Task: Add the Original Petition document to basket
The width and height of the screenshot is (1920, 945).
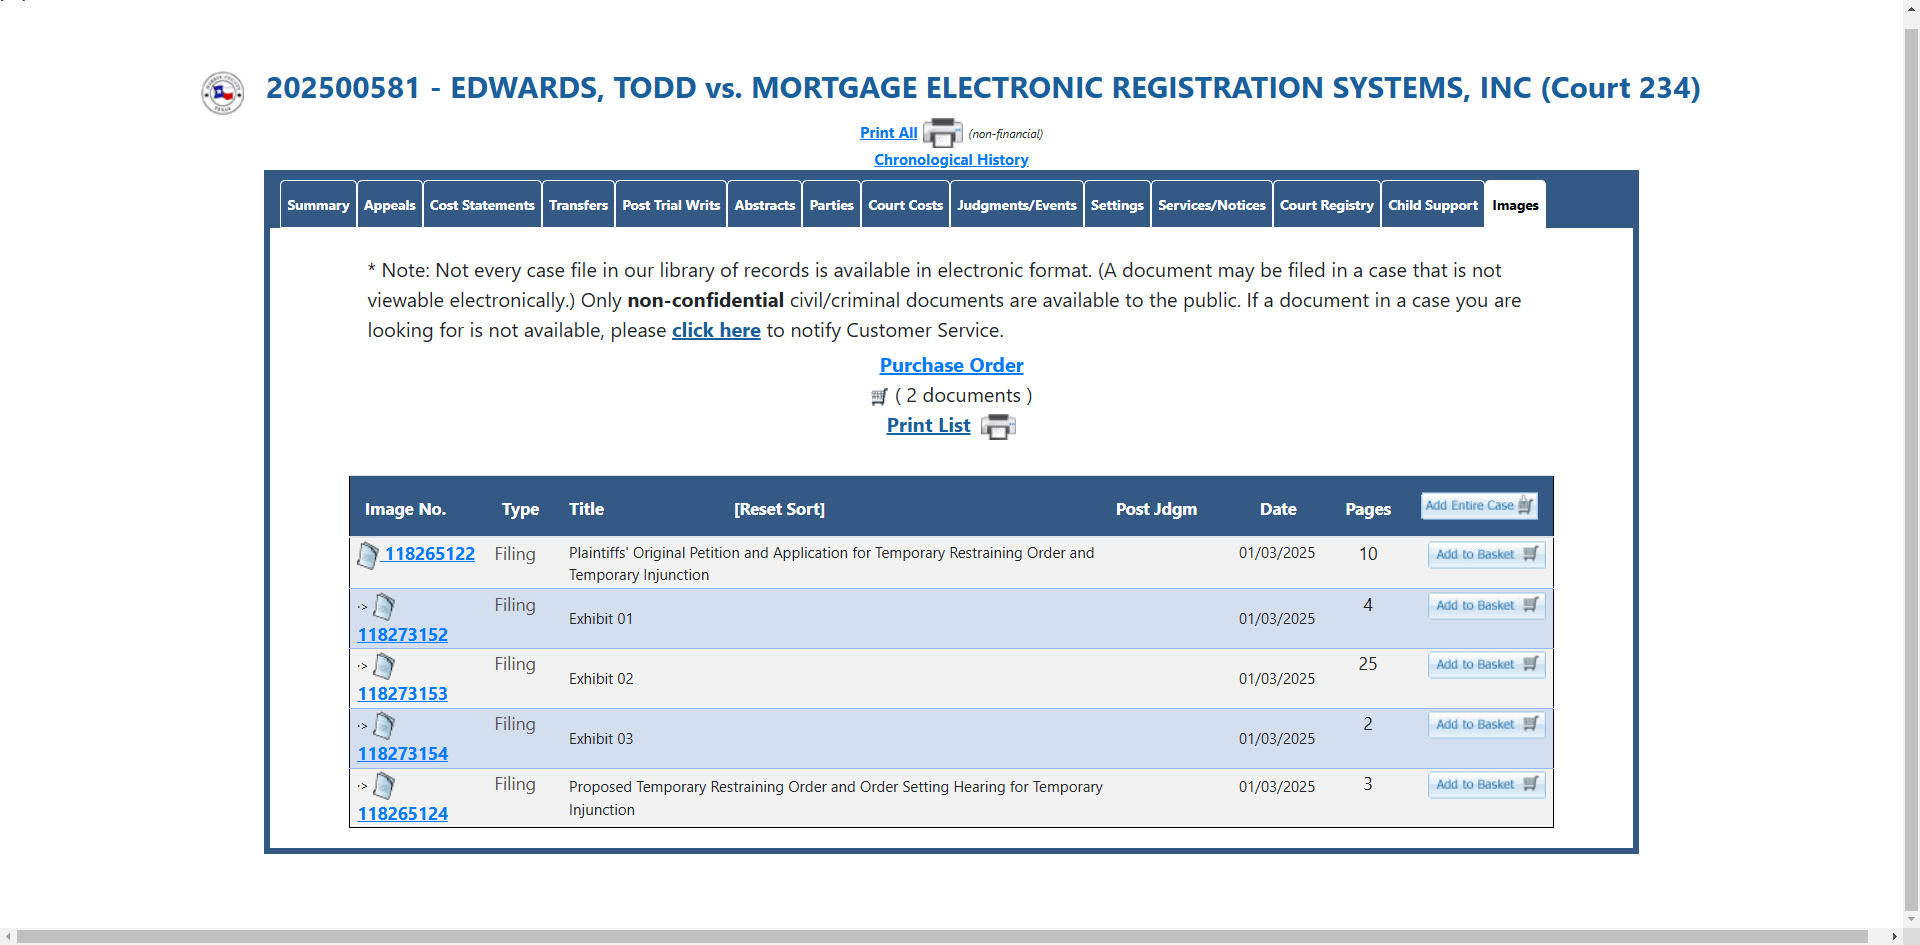Action: click(1486, 555)
